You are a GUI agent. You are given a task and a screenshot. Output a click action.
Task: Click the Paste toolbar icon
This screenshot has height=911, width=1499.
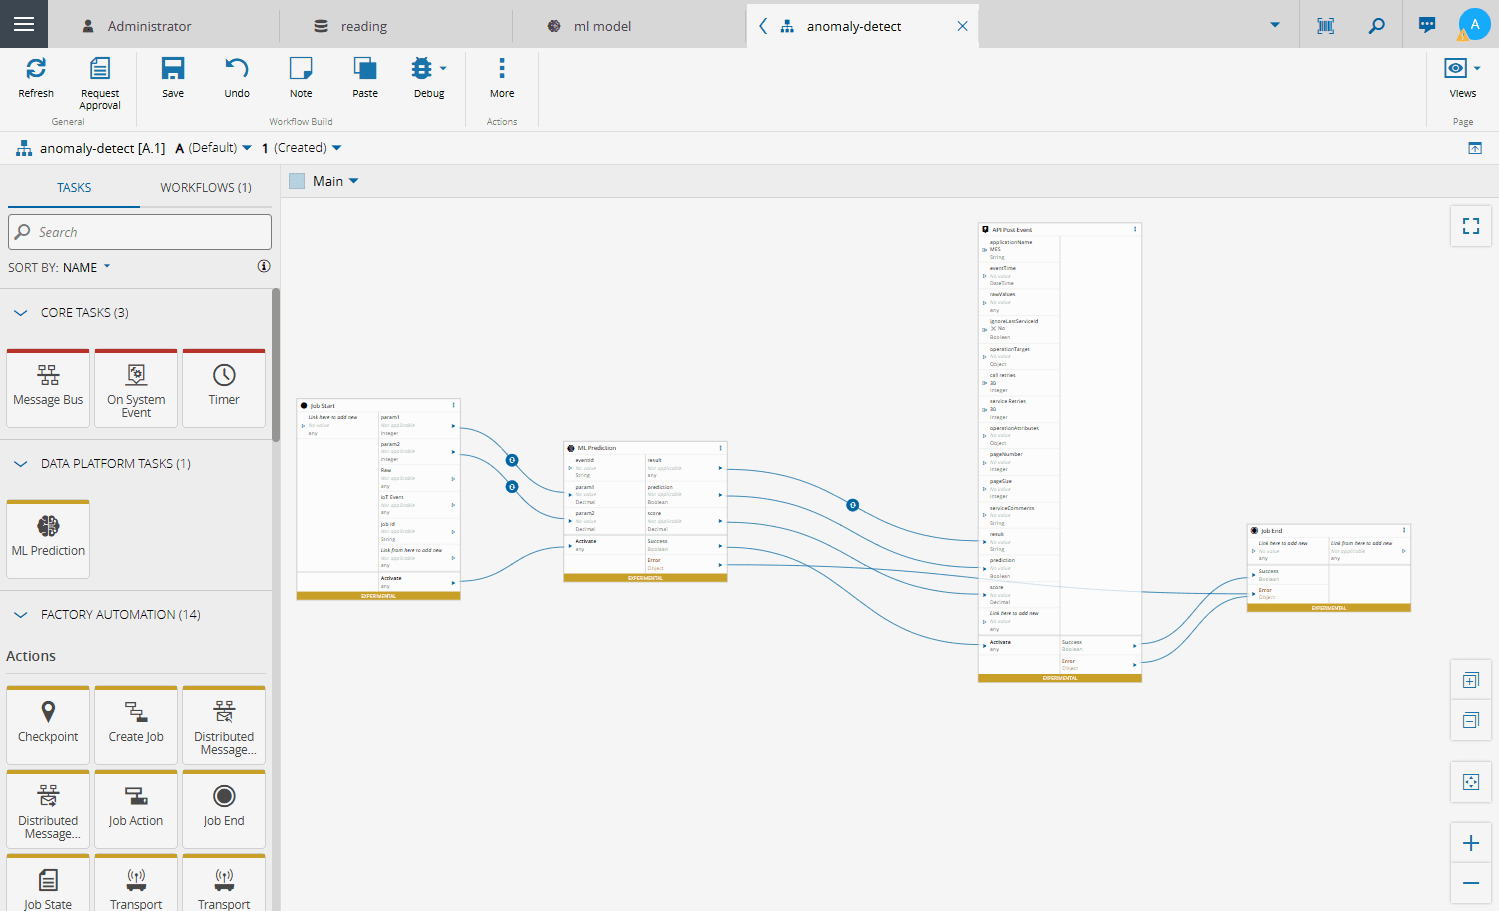pos(365,77)
